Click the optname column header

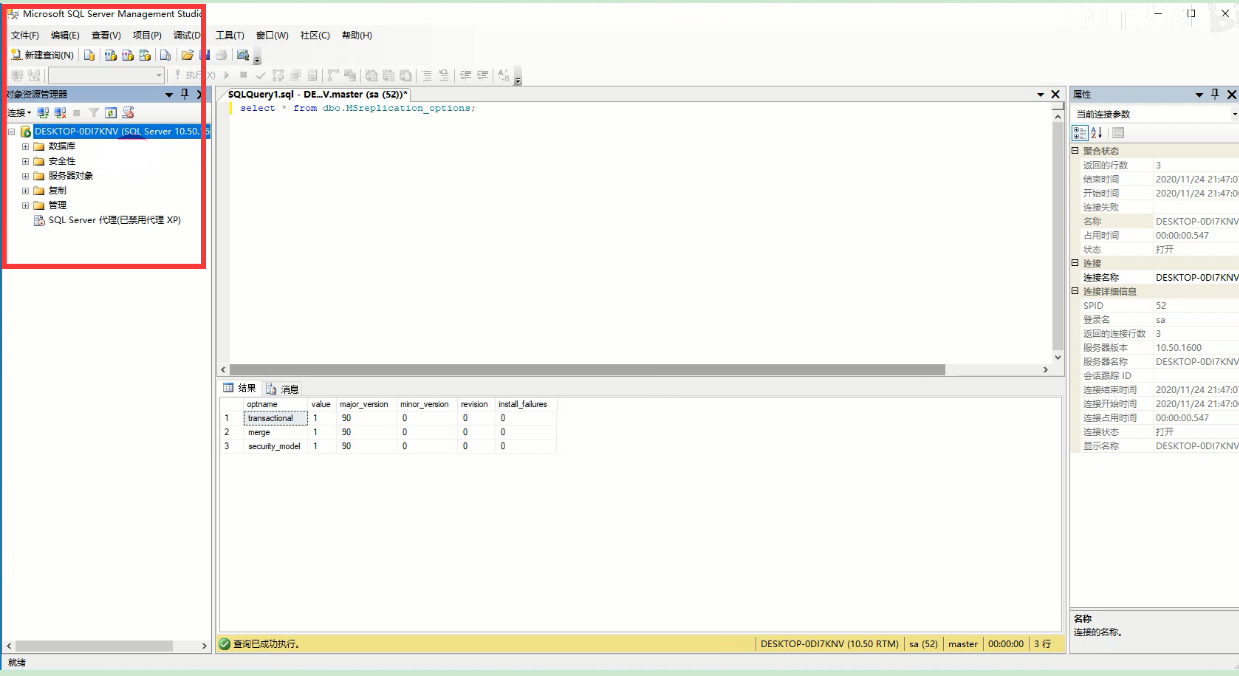point(276,404)
